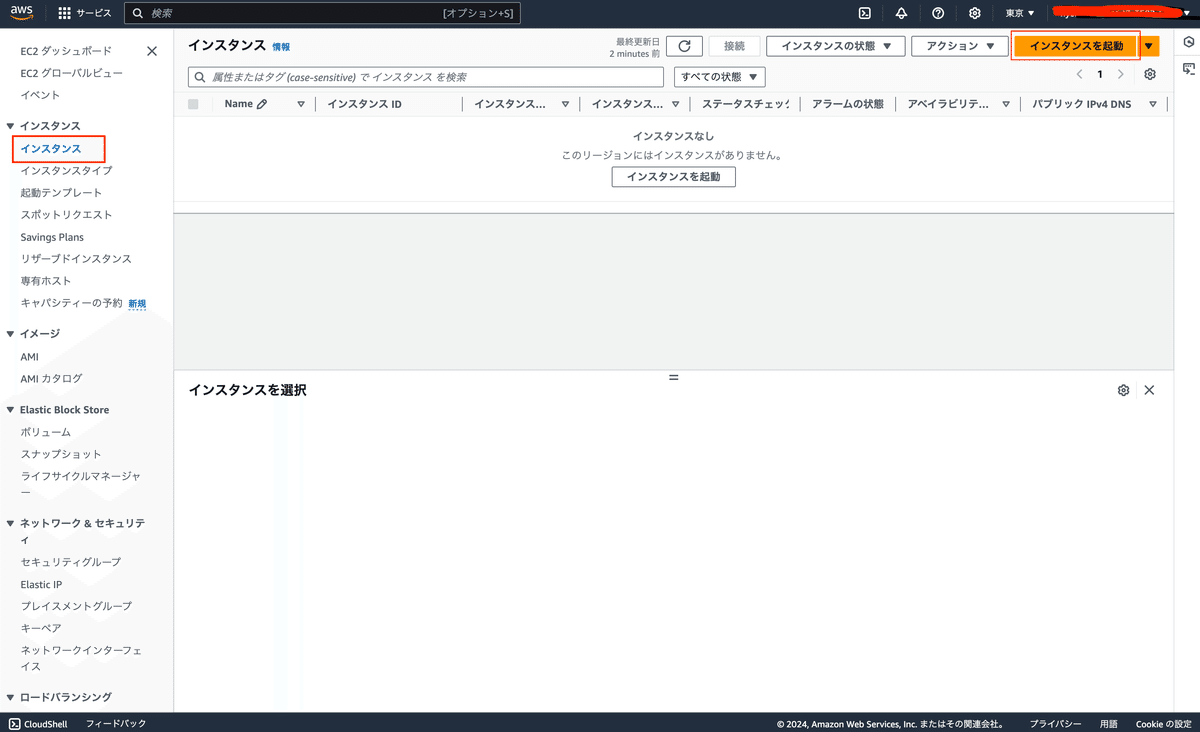Open インスタンスタイプ in sidebar

(66, 171)
